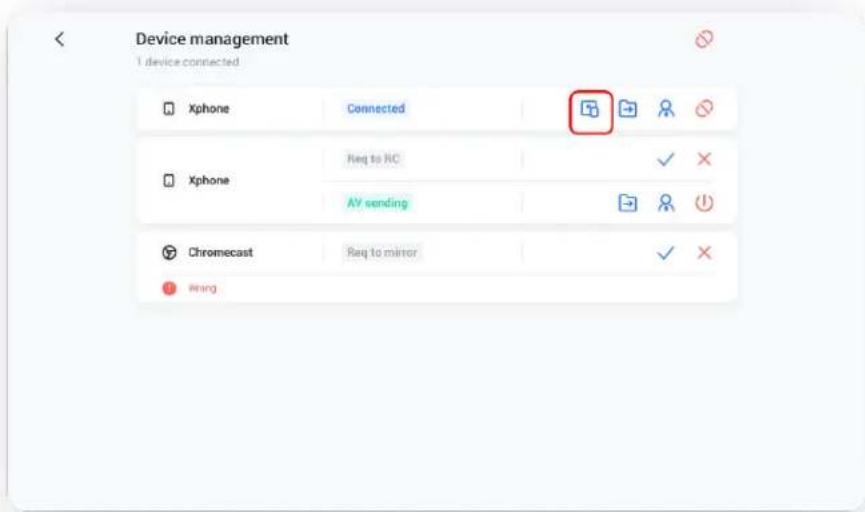865x512 pixels.
Task: Click the Req to mirror label
Action: (x=382, y=253)
